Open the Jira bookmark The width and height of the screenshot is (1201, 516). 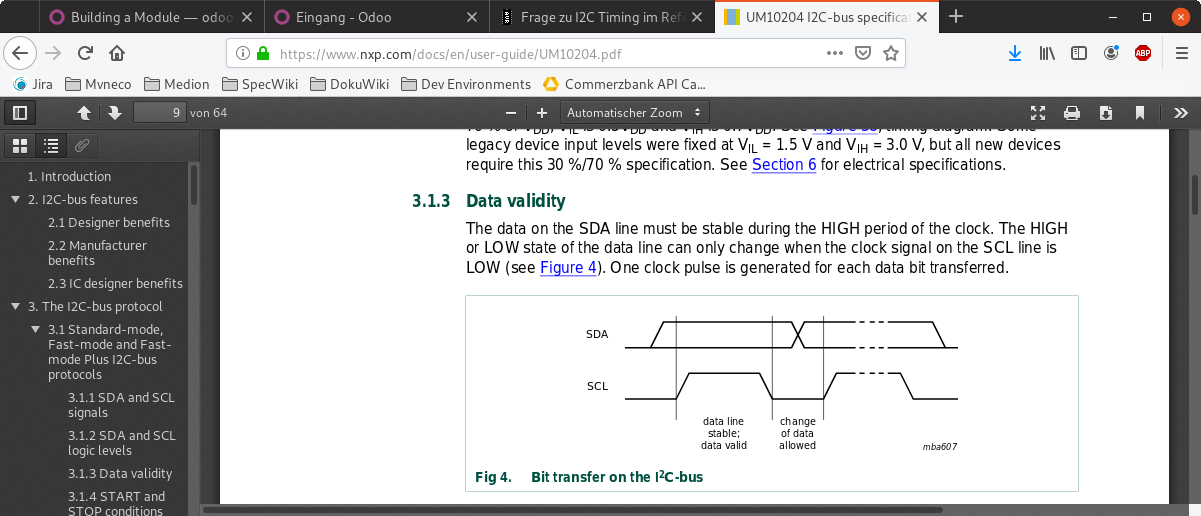(32, 84)
